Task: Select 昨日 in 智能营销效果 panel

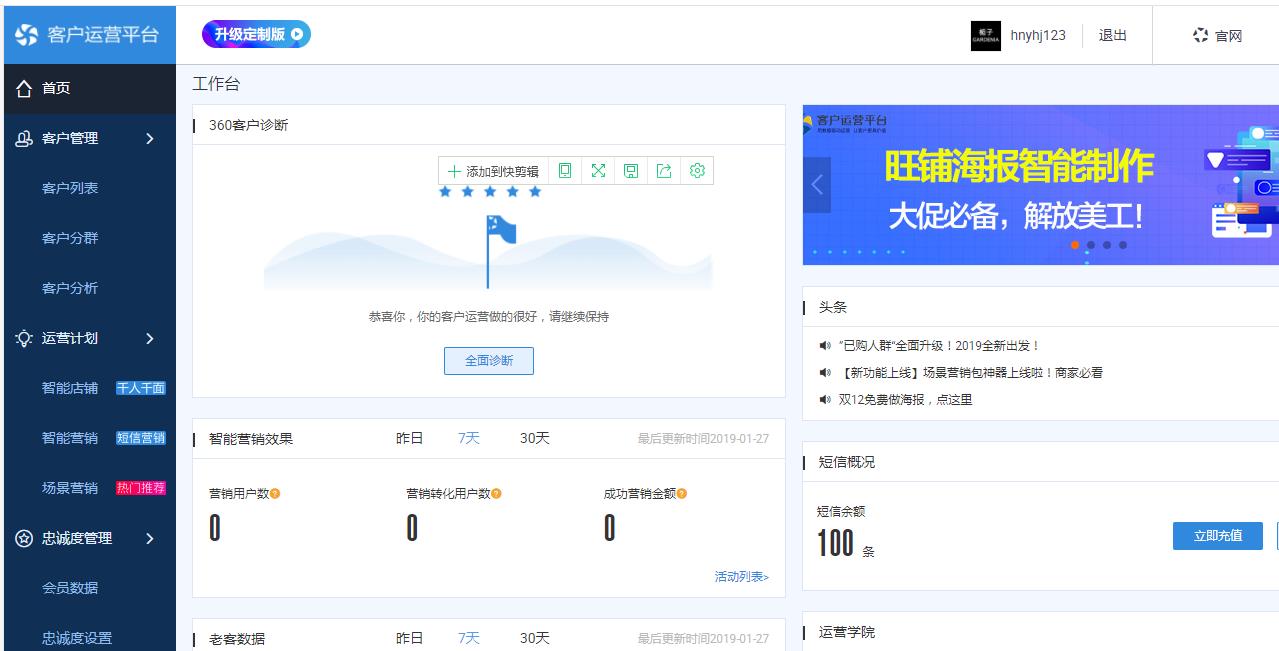Action: click(x=409, y=438)
